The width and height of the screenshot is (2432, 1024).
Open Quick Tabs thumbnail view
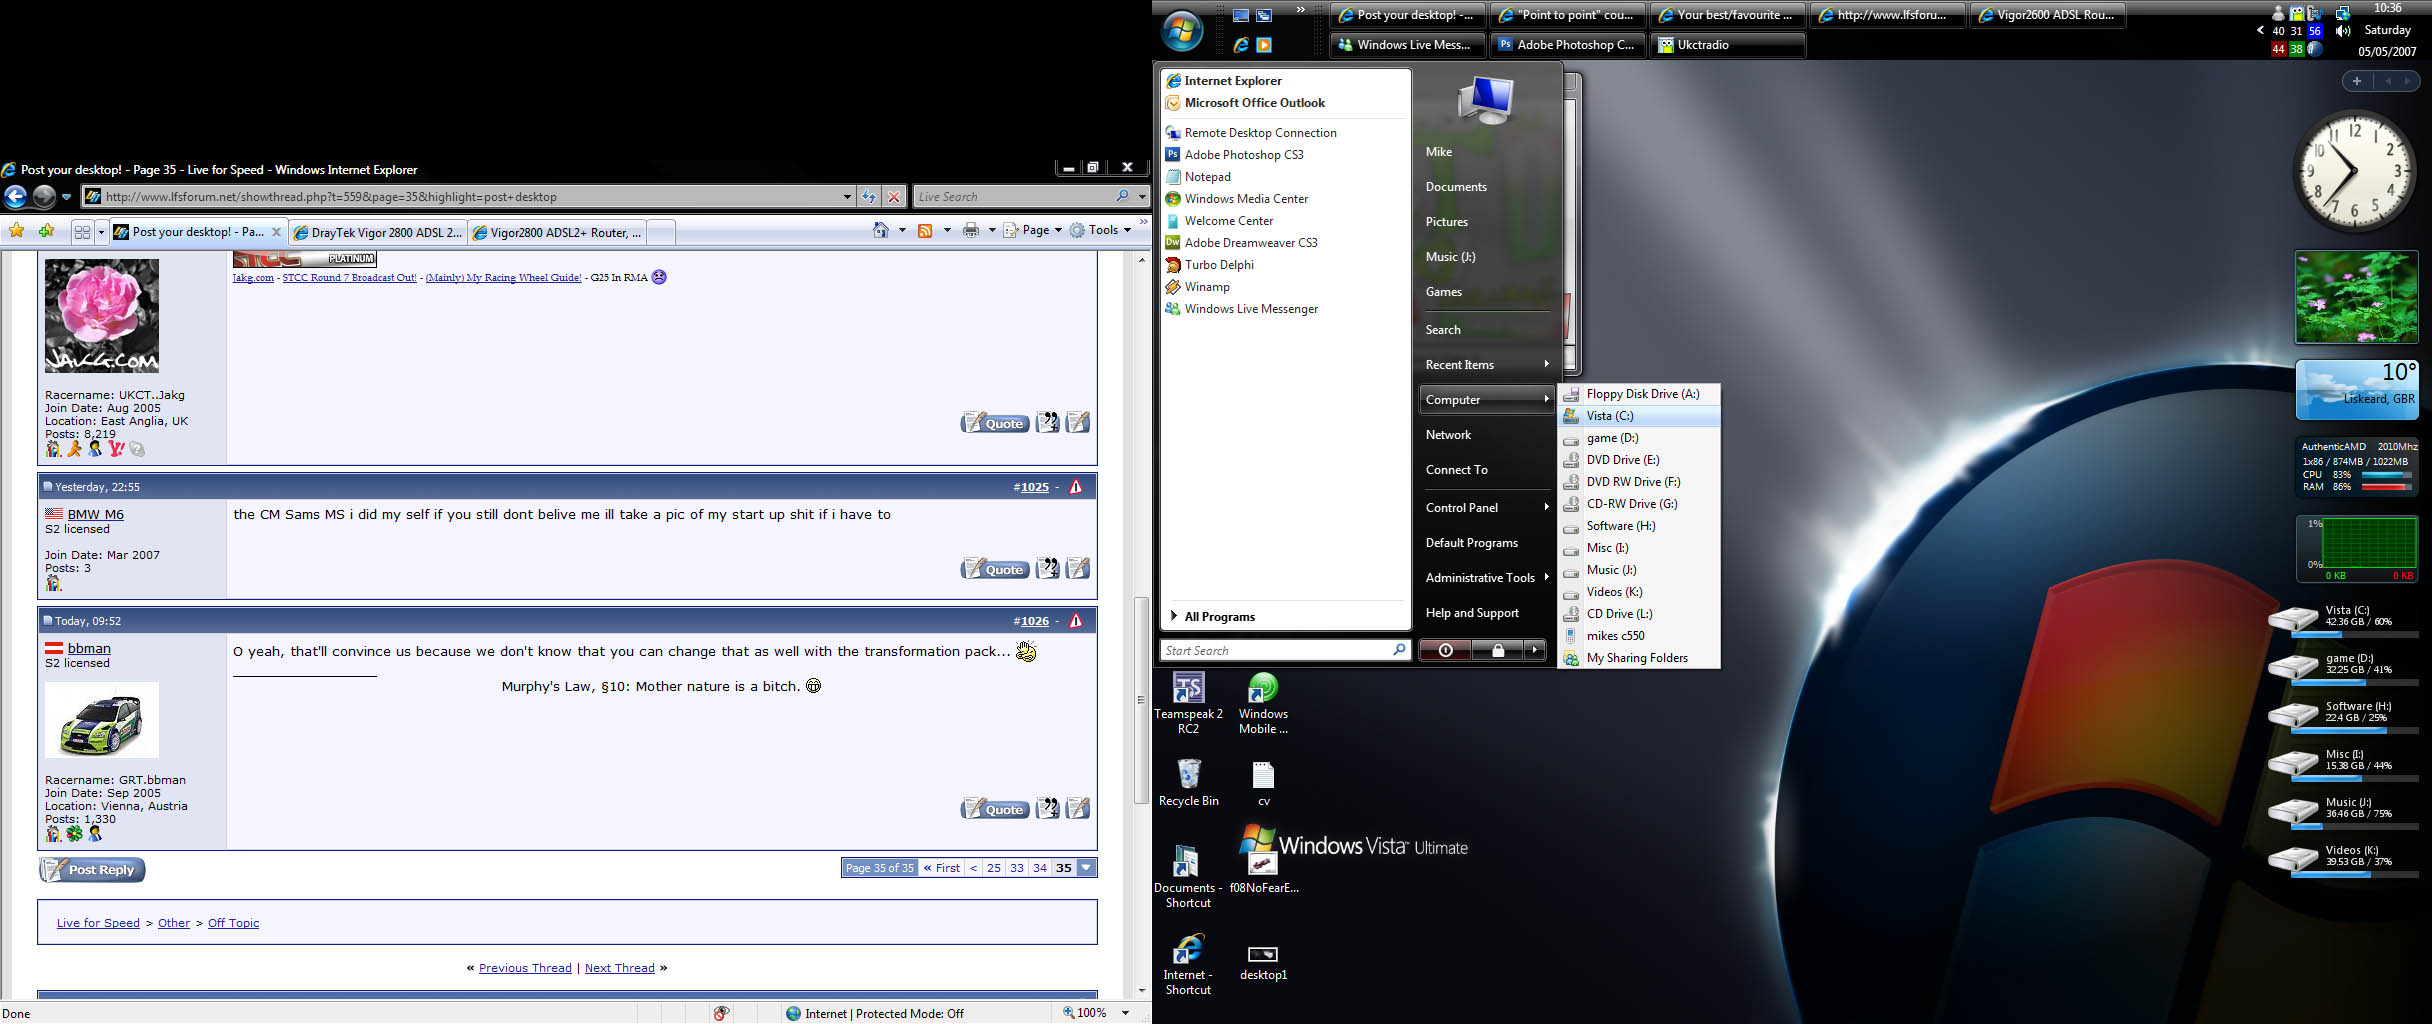[x=82, y=232]
